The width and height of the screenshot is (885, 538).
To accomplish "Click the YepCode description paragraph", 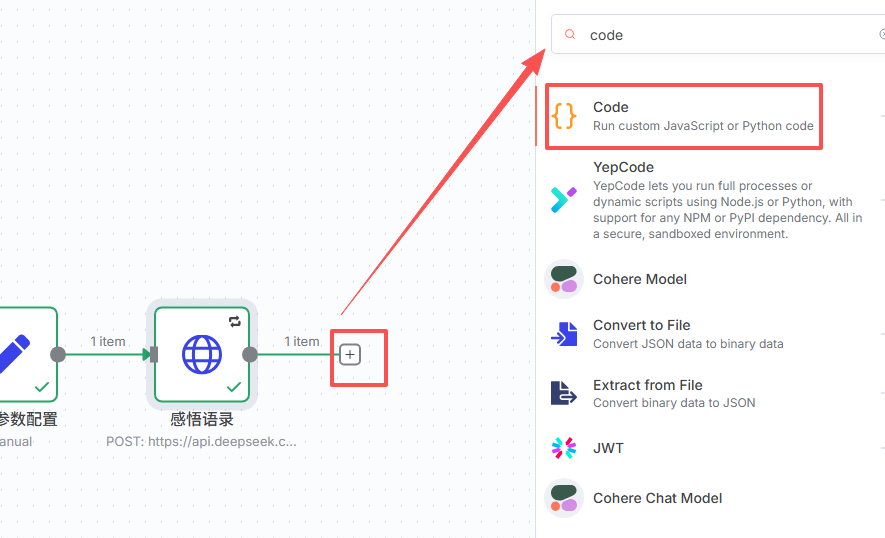I will pyautogui.click(x=728, y=209).
